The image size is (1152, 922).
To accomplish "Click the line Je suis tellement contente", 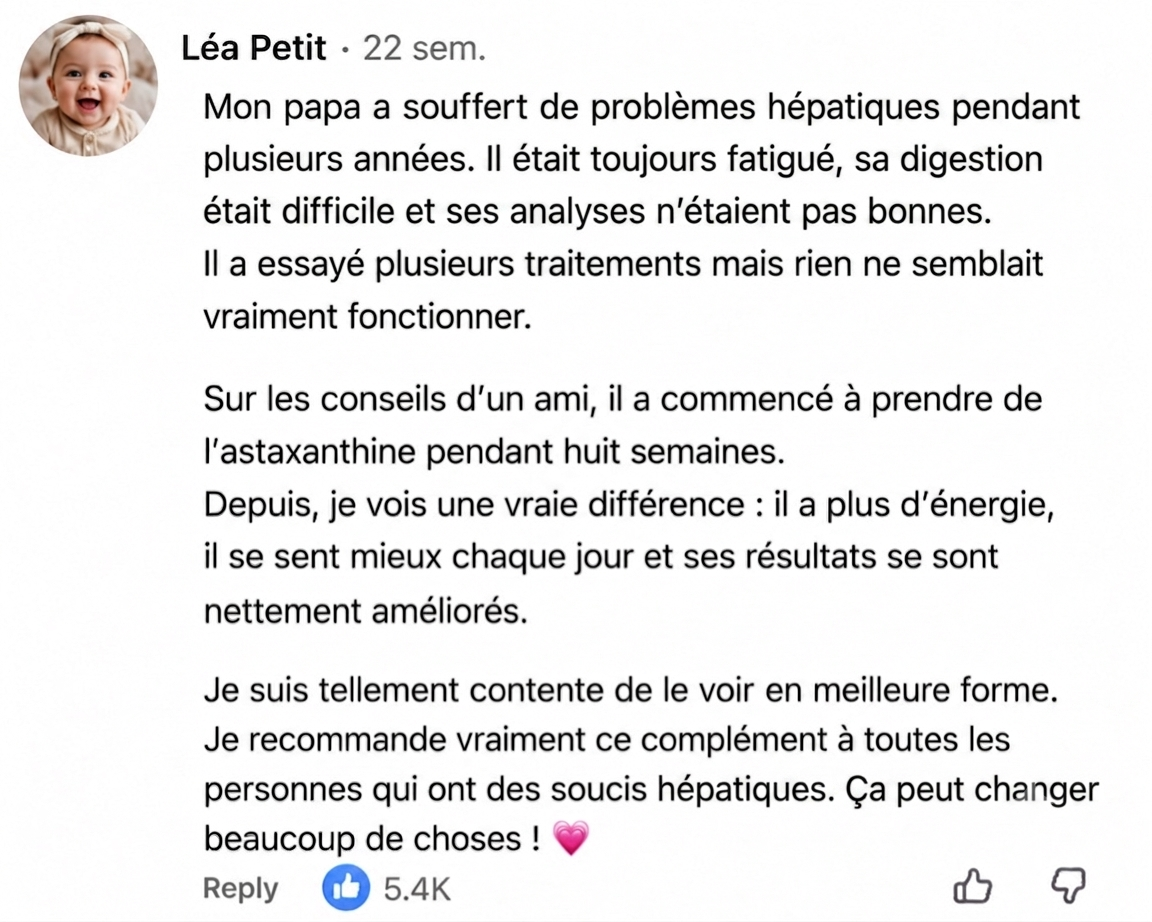I will 630,691.
